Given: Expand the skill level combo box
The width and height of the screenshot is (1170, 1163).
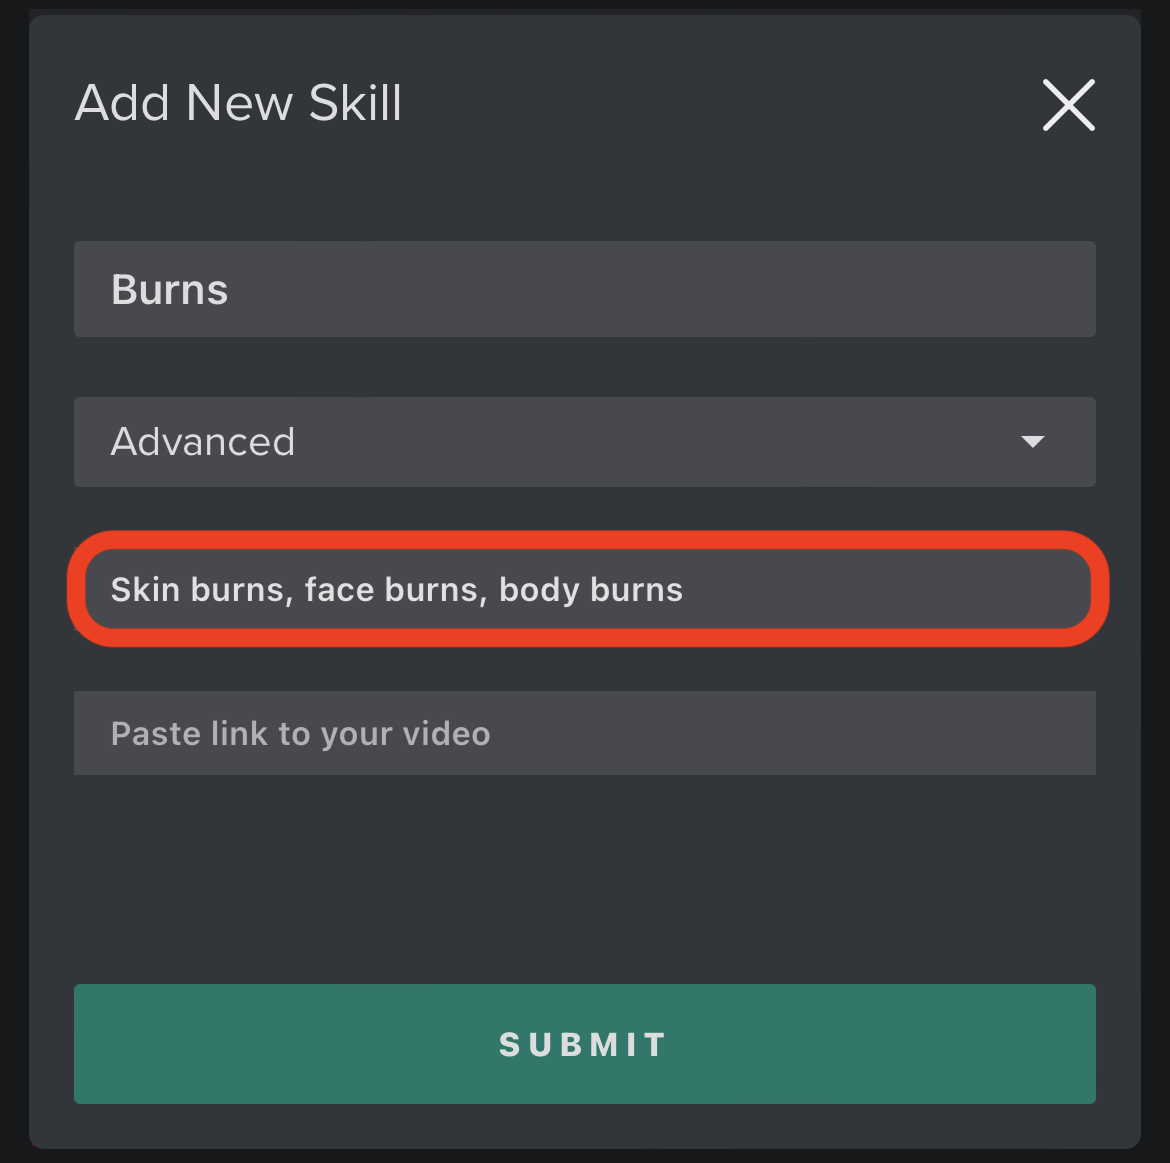Looking at the screenshot, I should [x=584, y=442].
